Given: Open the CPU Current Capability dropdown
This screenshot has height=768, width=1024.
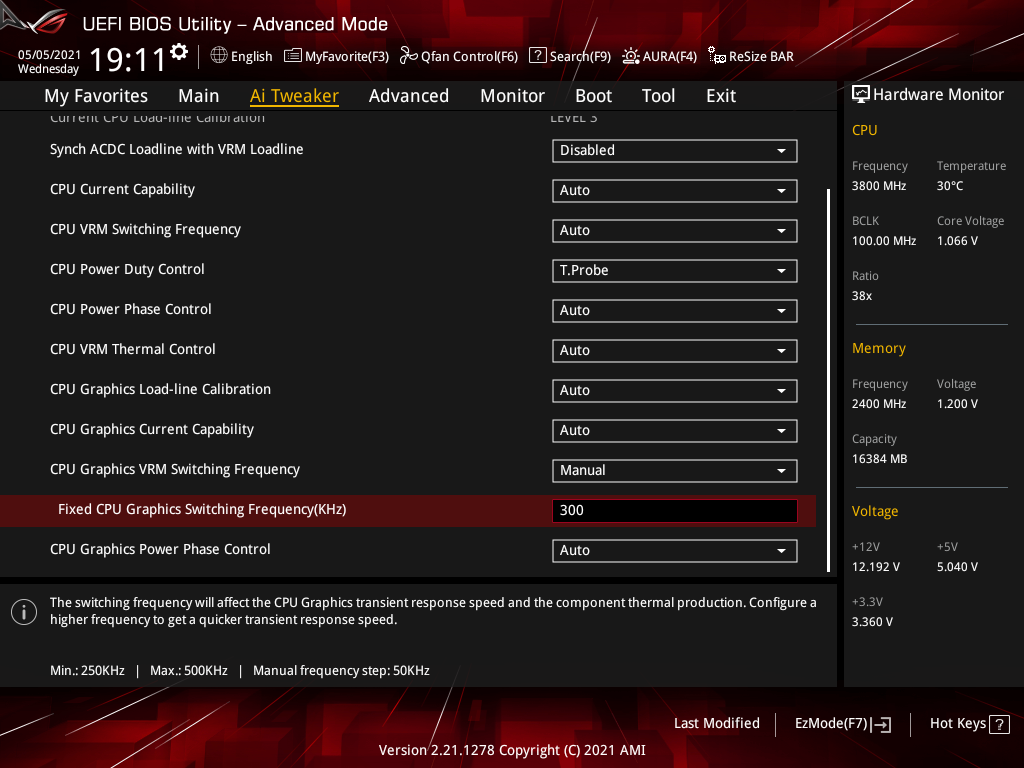Looking at the screenshot, I should pos(674,191).
